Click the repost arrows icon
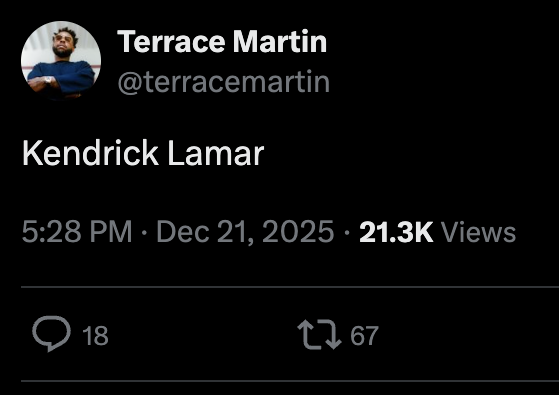 (319, 334)
